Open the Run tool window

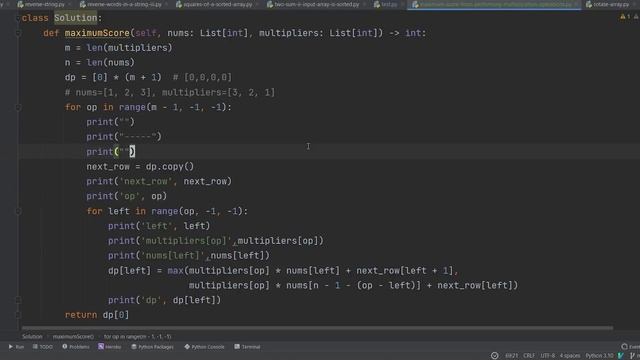pos(16,347)
